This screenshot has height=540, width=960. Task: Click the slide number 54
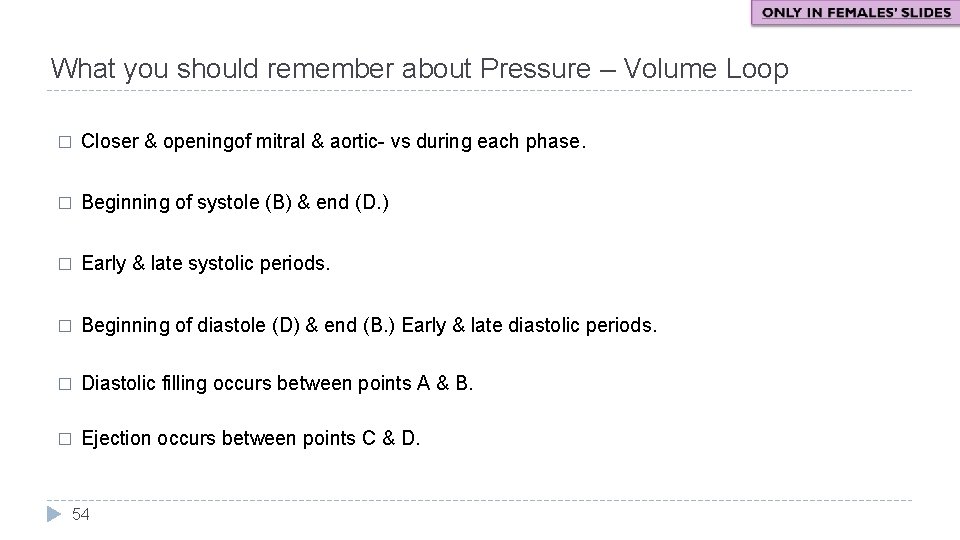[x=82, y=514]
